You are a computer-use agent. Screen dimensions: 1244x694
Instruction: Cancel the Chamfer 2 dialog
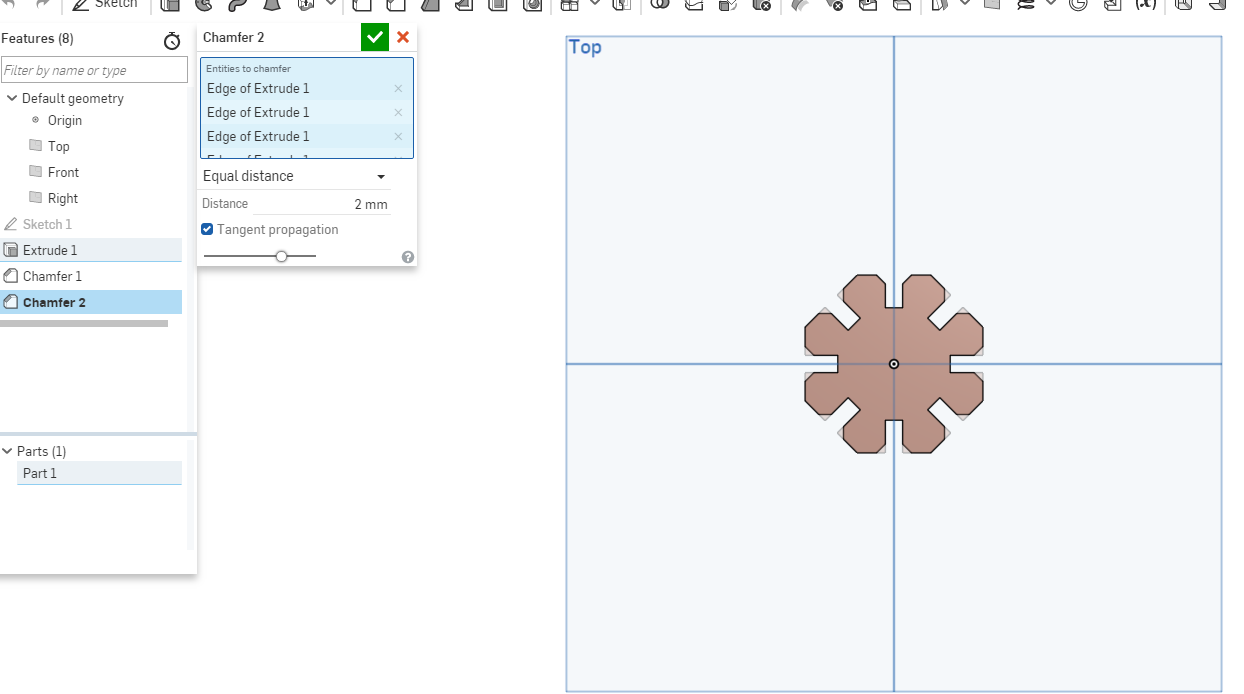403,37
